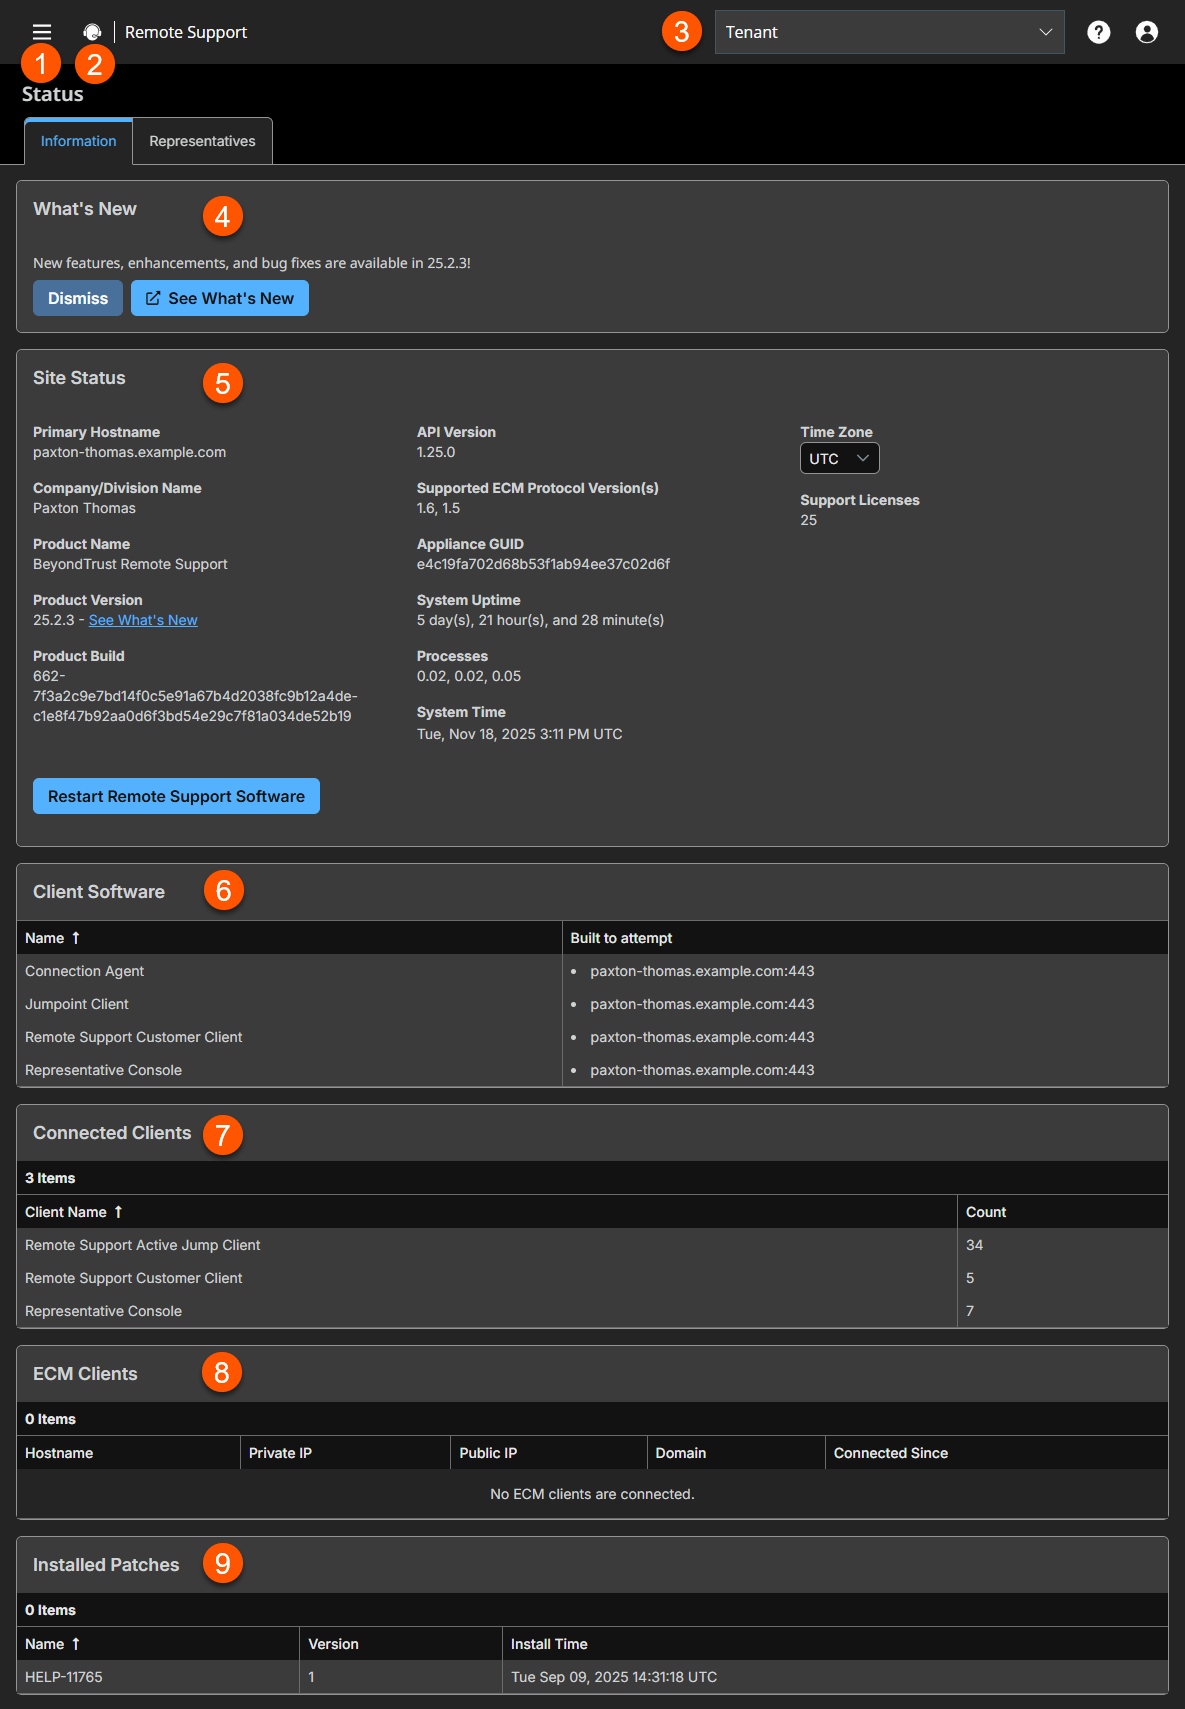Image resolution: width=1185 pixels, height=1709 pixels.
Task: Sort Connected Clients by Client Name arrow
Action: point(118,1212)
